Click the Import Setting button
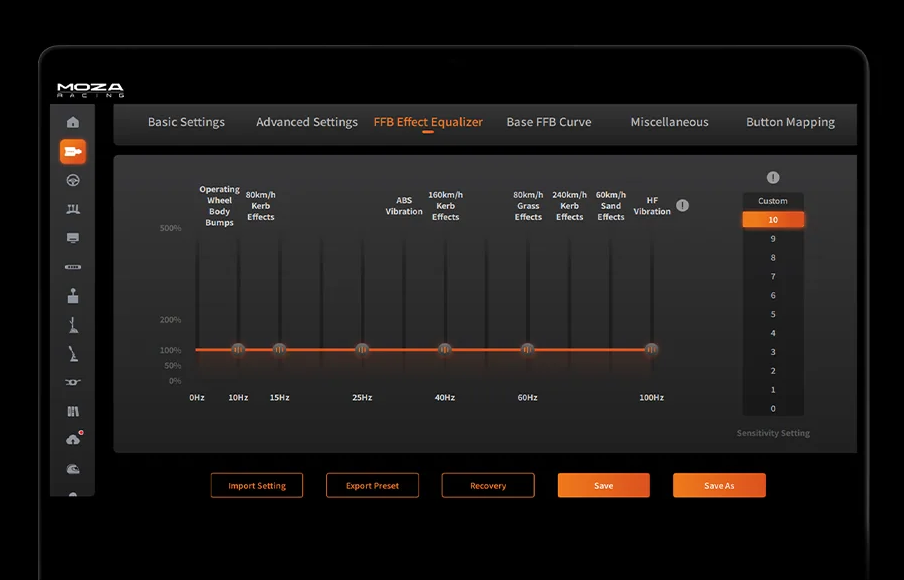Viewport: 904px width, 580px height. tap(257, 486)
